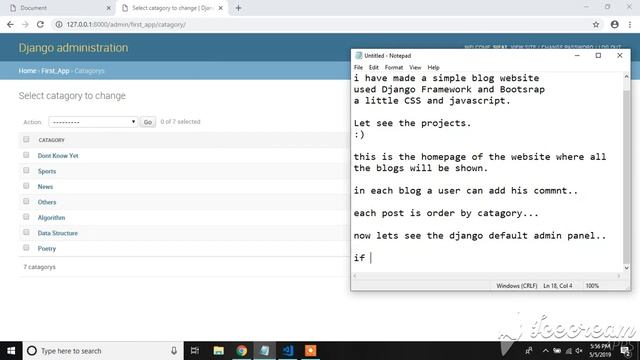Tick the select-all CATAGORY header checkbox
The height and width of the screenshot is (360, 640).
[x=26, y=140]
